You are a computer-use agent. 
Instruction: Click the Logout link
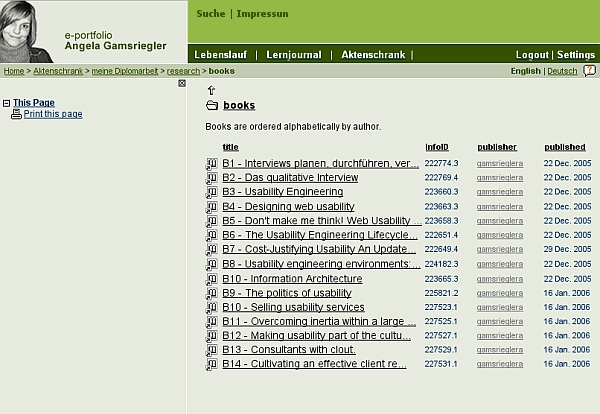532,54
